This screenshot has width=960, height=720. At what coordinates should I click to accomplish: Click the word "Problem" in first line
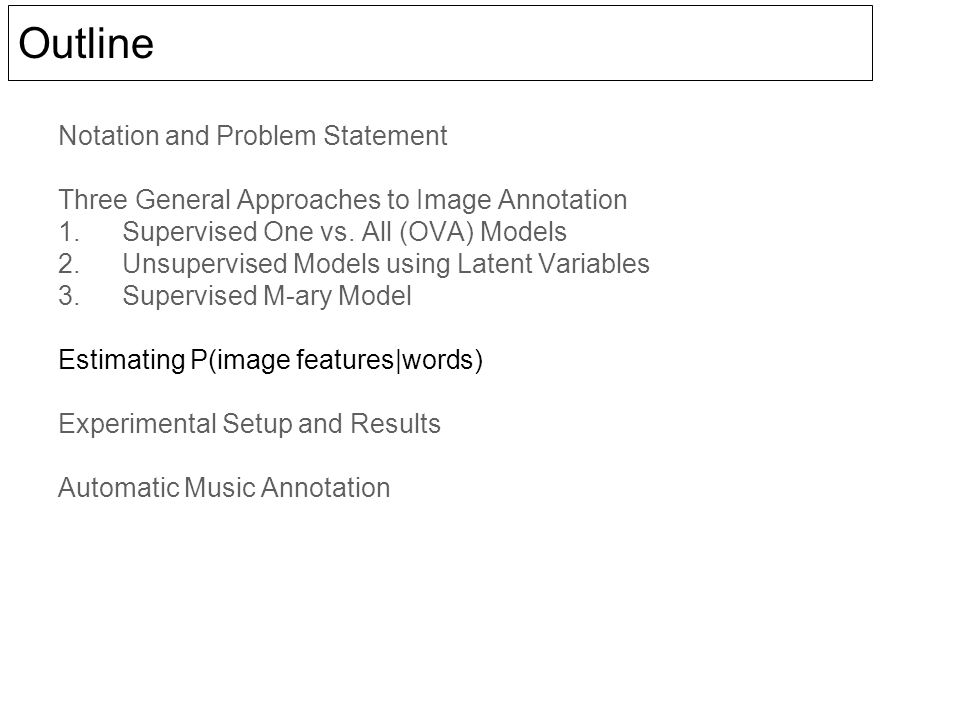(266, 135)
